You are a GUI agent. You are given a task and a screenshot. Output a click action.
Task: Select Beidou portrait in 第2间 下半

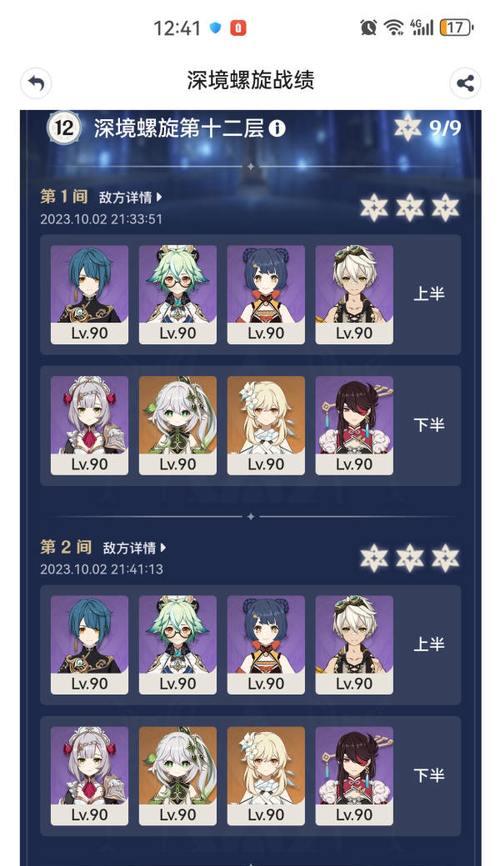point(354,776)
